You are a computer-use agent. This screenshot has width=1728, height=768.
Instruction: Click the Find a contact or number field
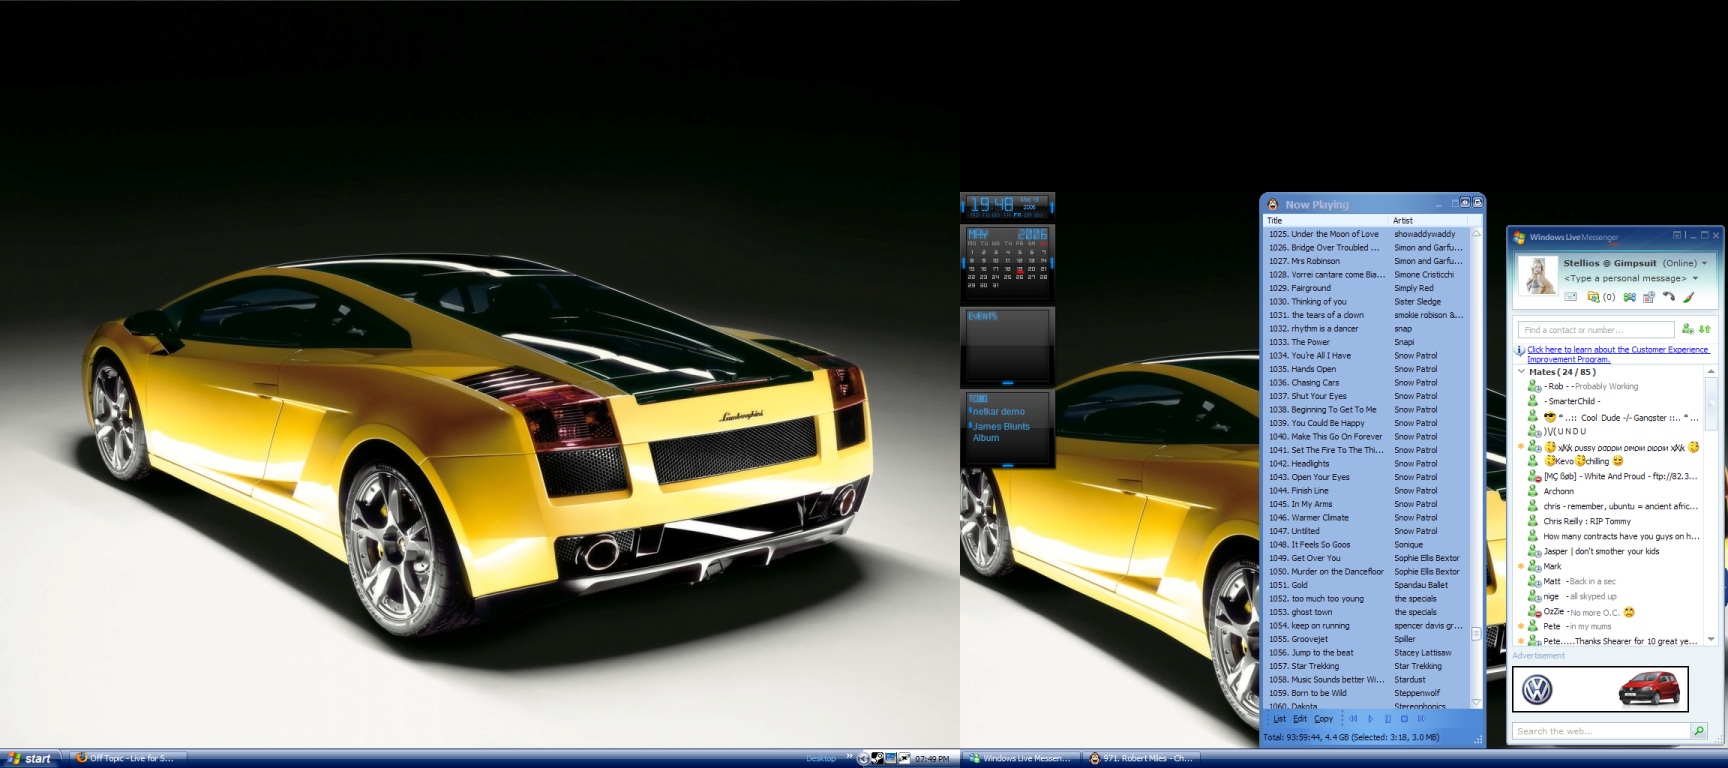[x=1596, y=330]
